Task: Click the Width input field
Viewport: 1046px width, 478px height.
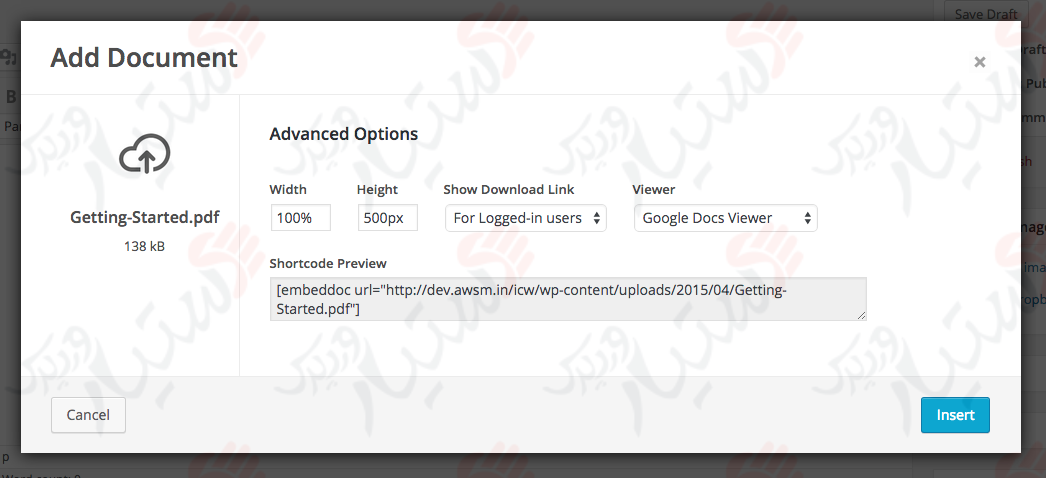Action: click(x=300, y=218)
